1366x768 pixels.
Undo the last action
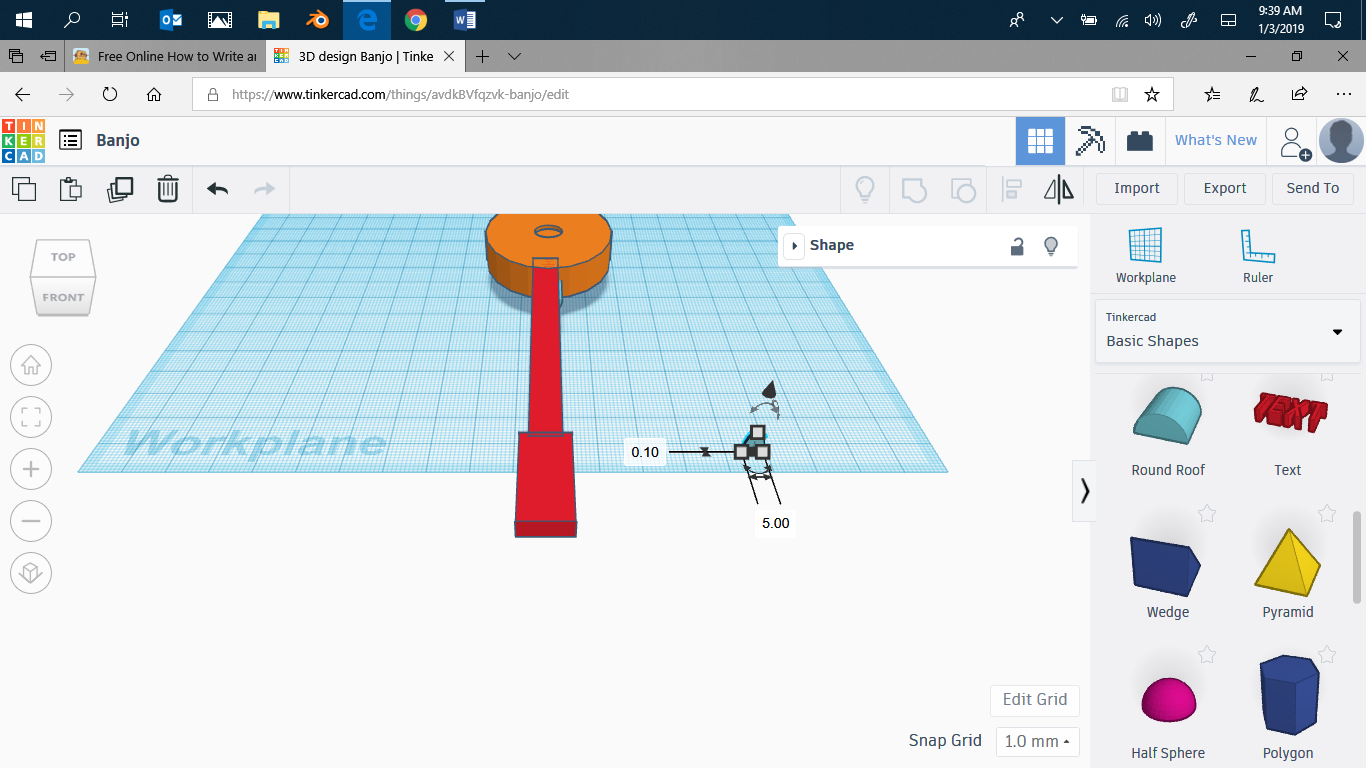(218, 188)
